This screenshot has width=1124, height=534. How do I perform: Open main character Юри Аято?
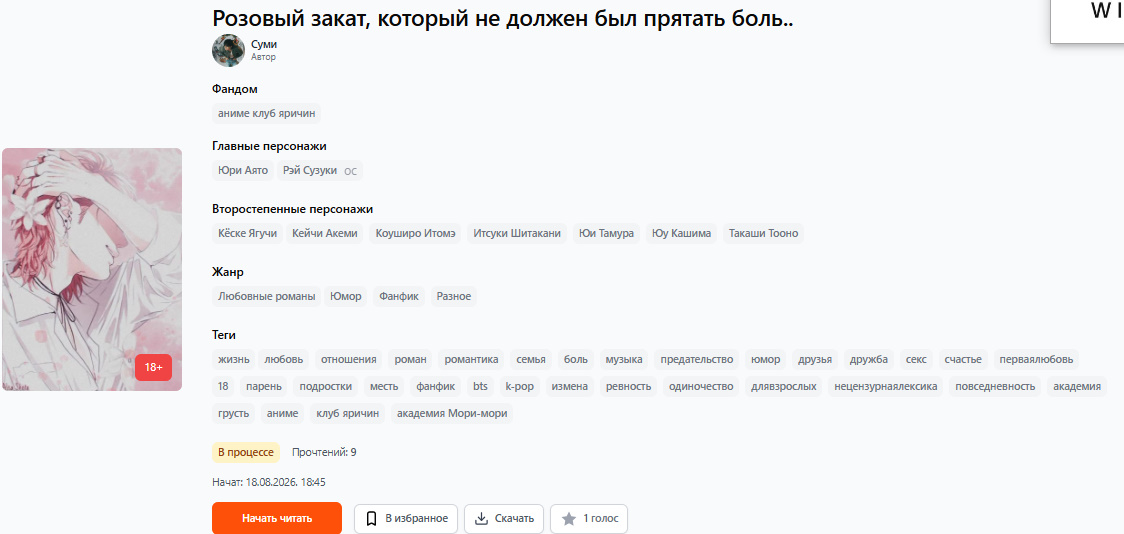[x=243, y=171]
